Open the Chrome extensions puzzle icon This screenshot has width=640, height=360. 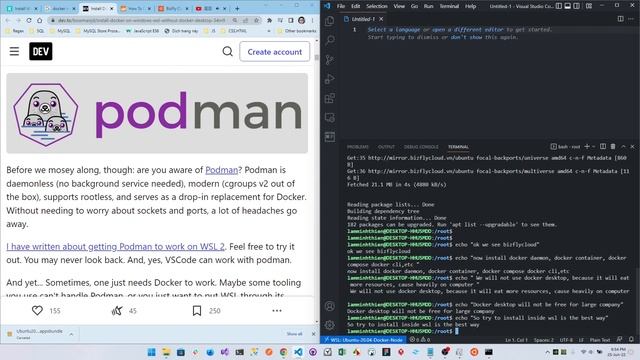[x=269, y=20]
